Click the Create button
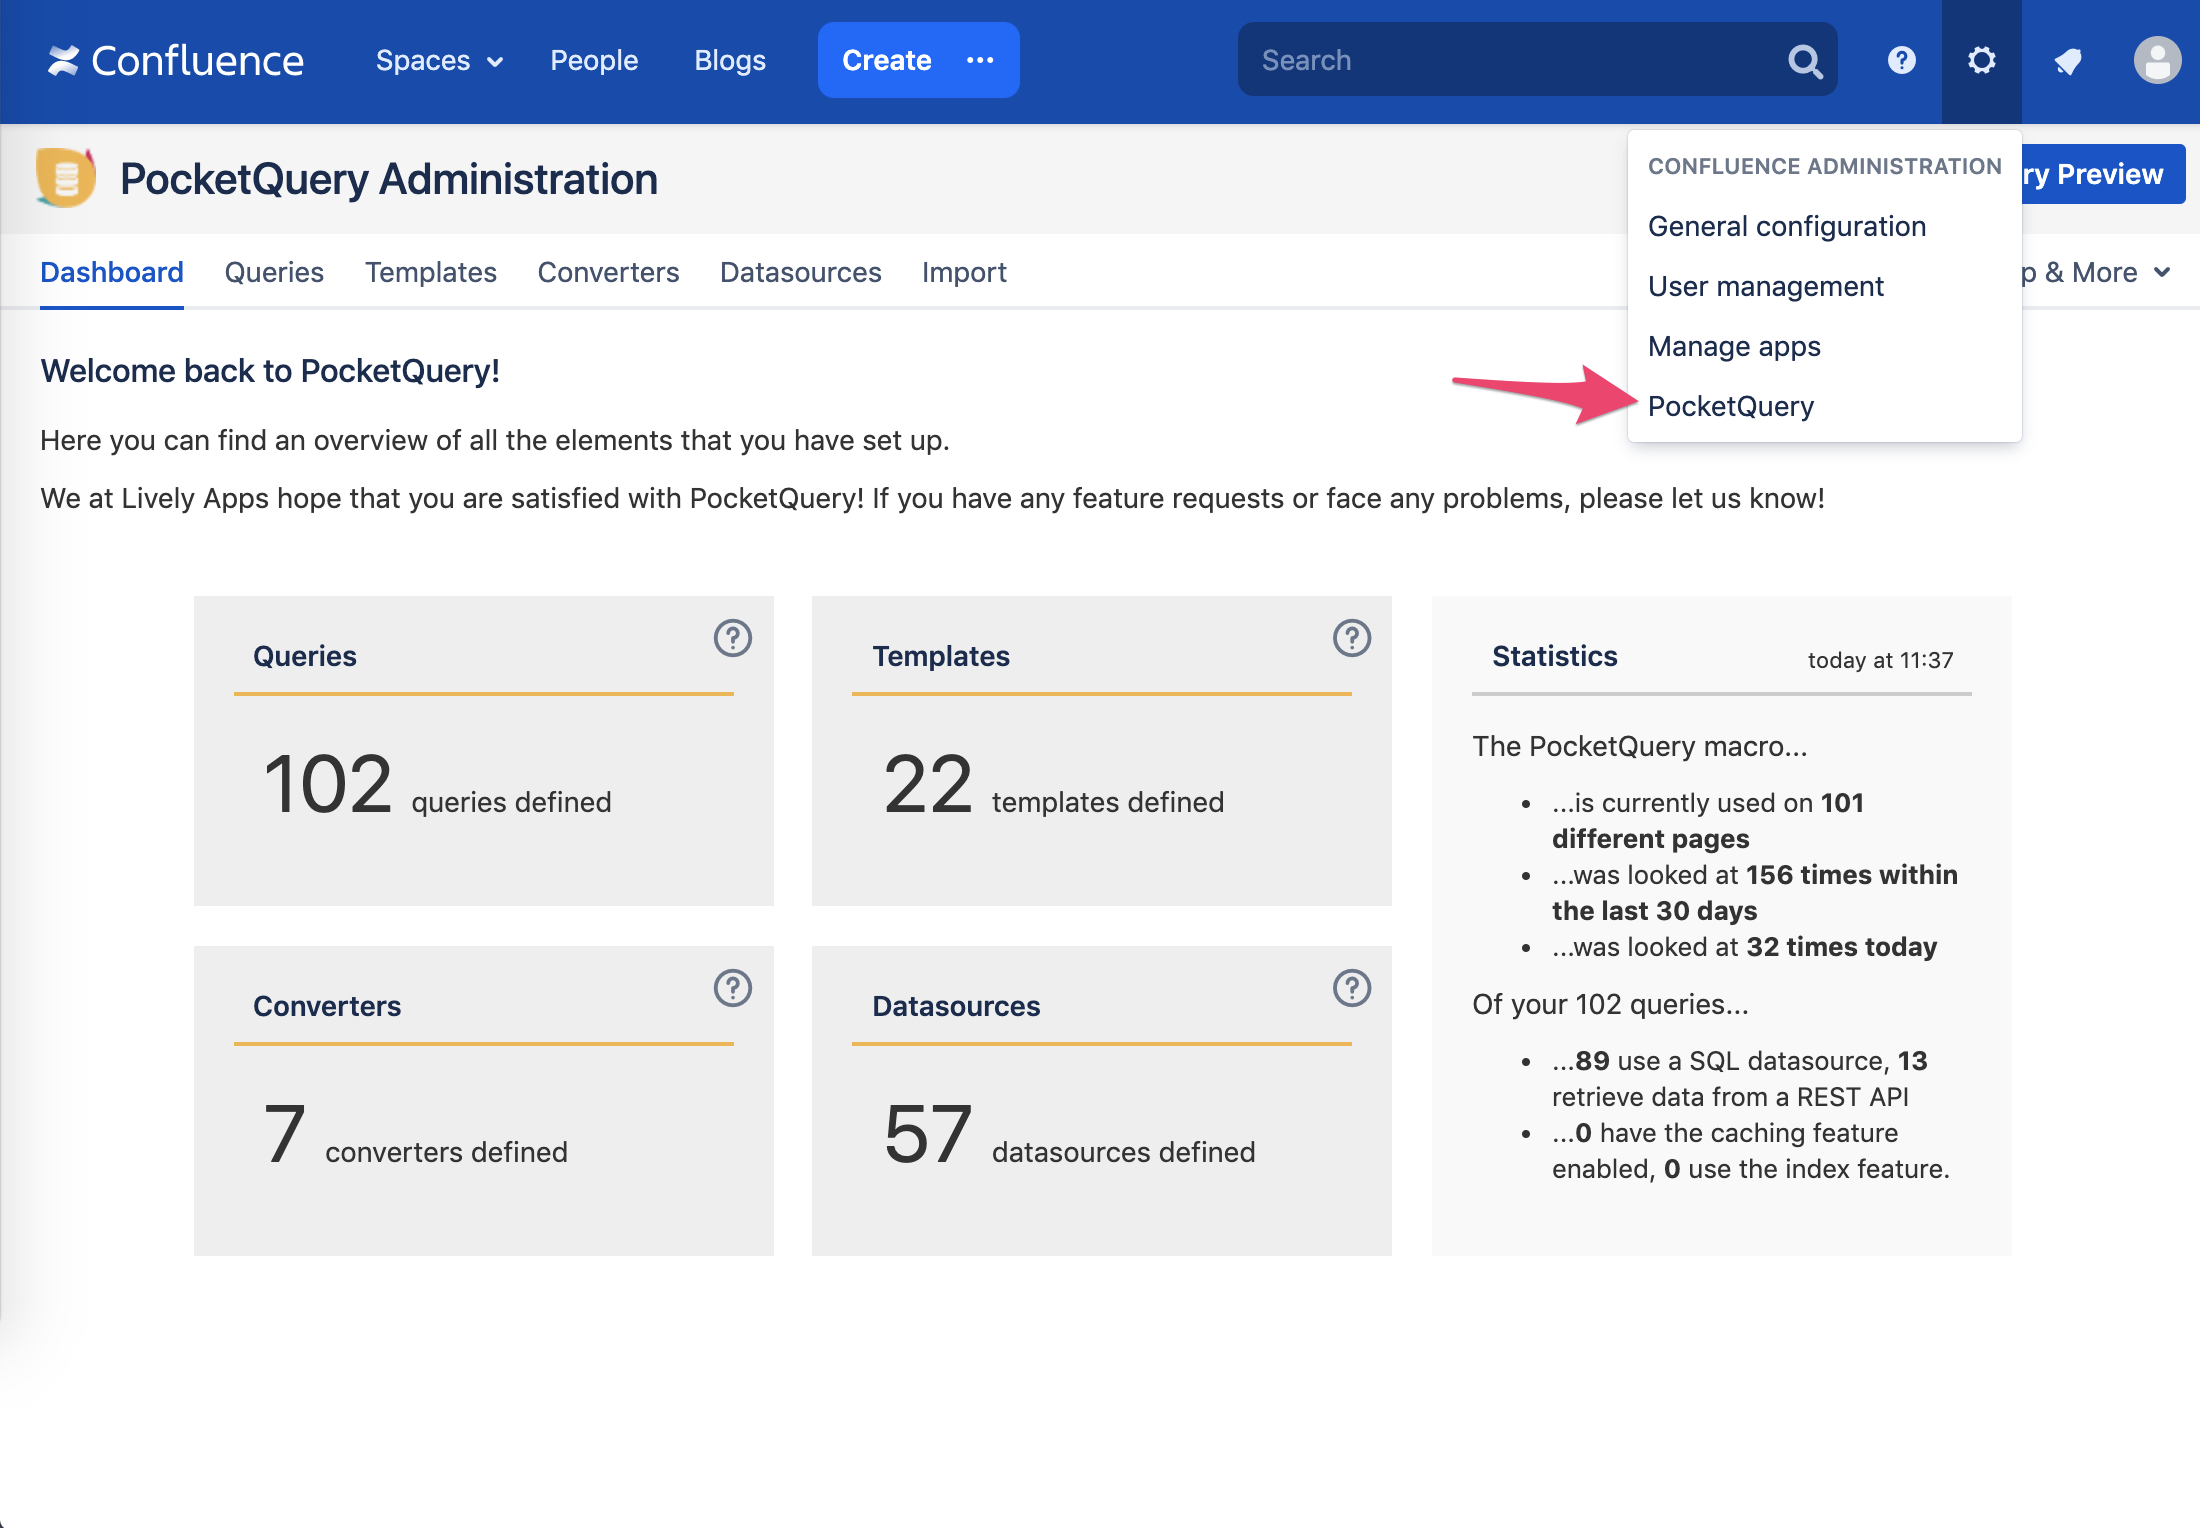The width and height of the screenshot is (2200, 1528). [886, 60]
